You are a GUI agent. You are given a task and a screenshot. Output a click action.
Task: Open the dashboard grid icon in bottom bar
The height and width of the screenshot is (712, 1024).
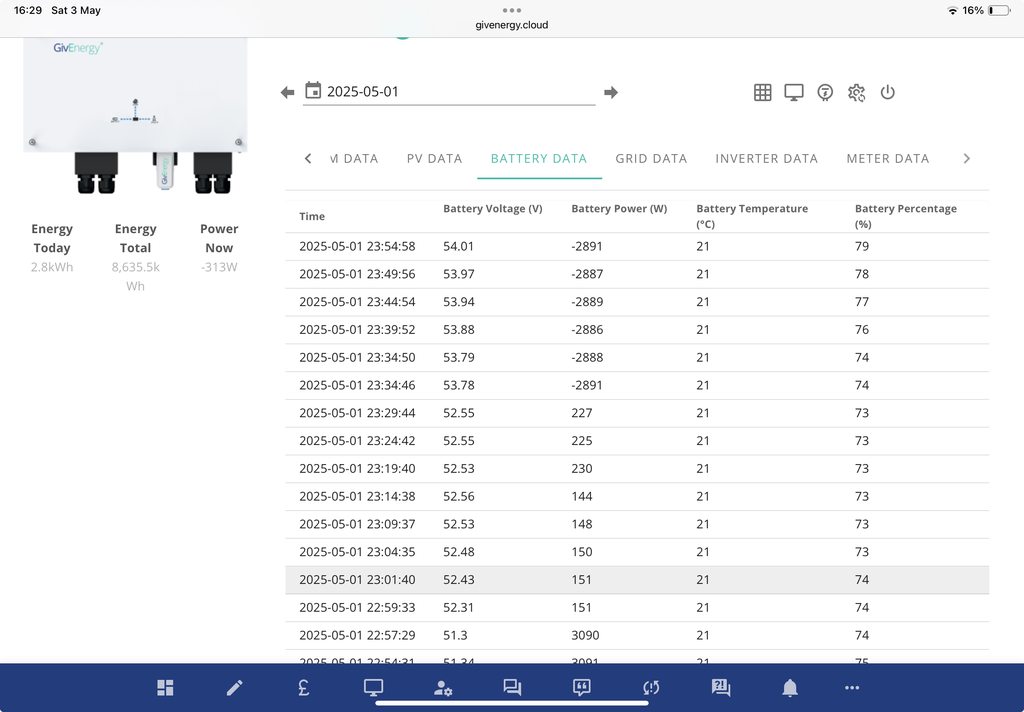coord(165,687)
